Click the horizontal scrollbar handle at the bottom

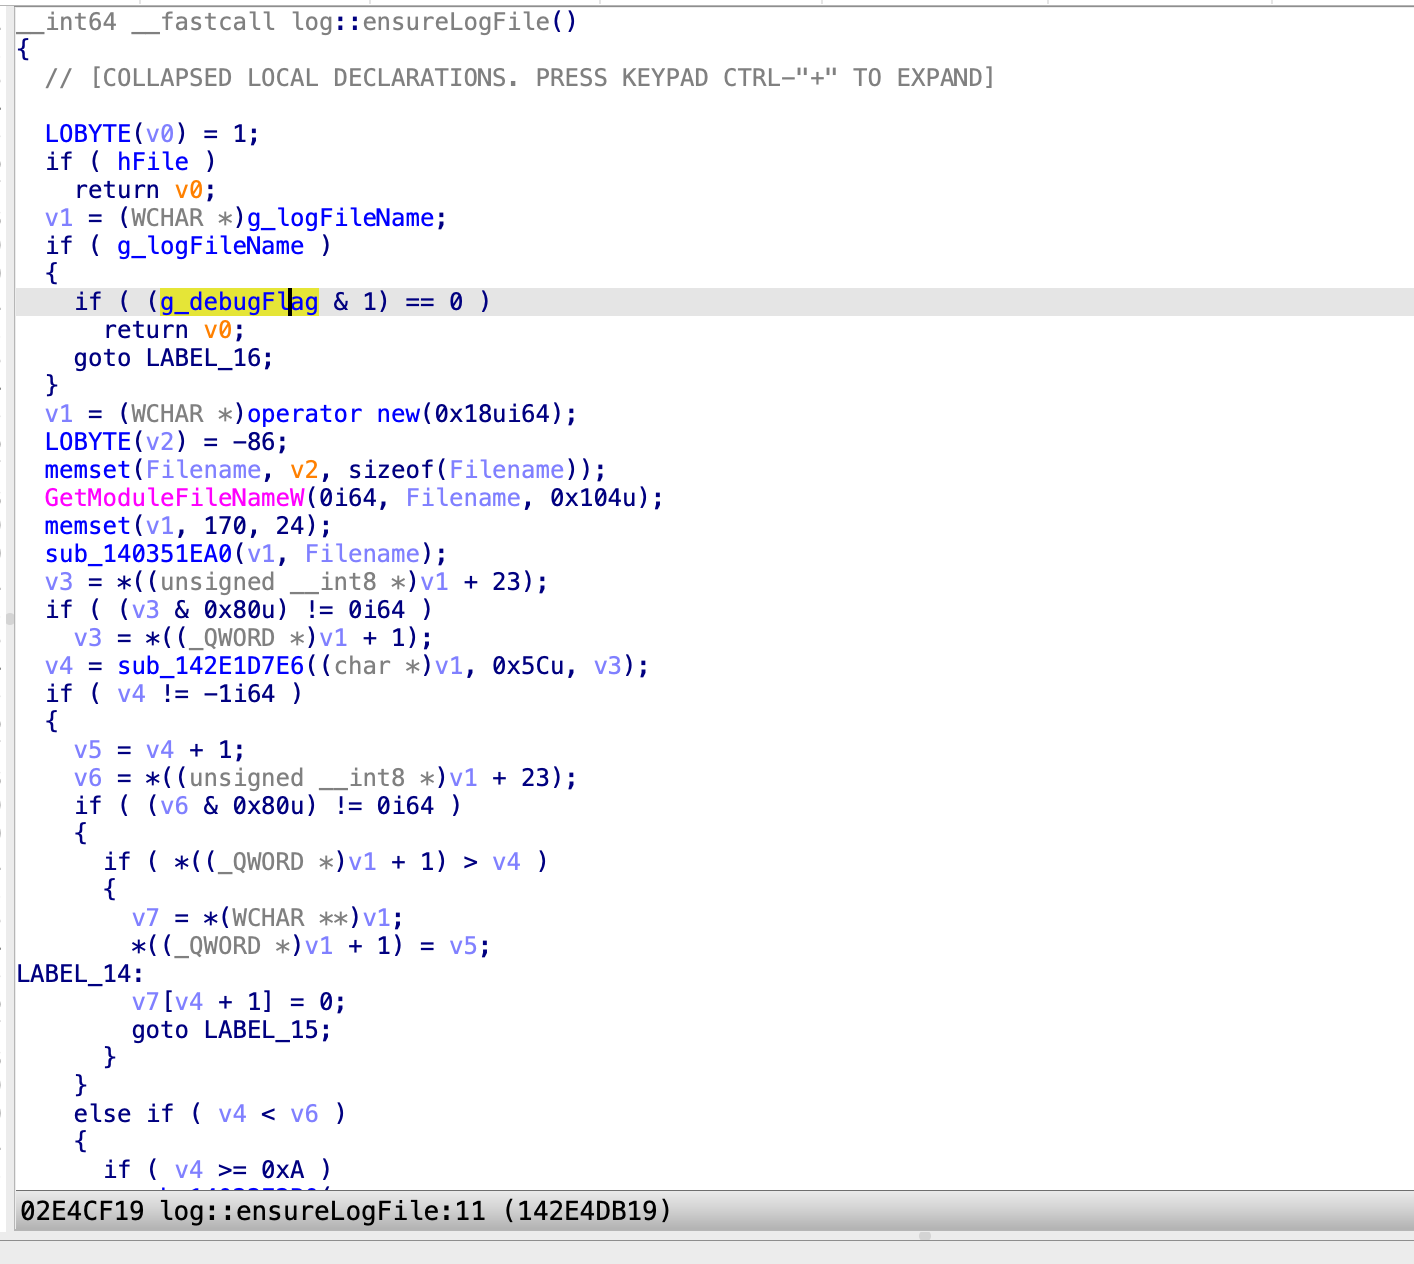[x=925, y=1236]
